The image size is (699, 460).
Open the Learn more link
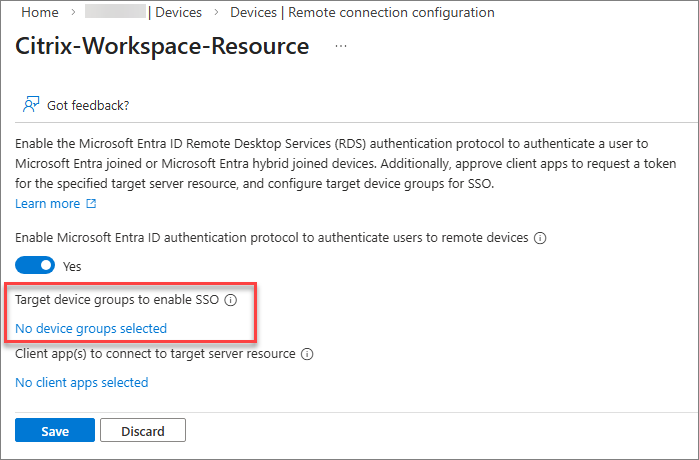[x=47, y=204]
